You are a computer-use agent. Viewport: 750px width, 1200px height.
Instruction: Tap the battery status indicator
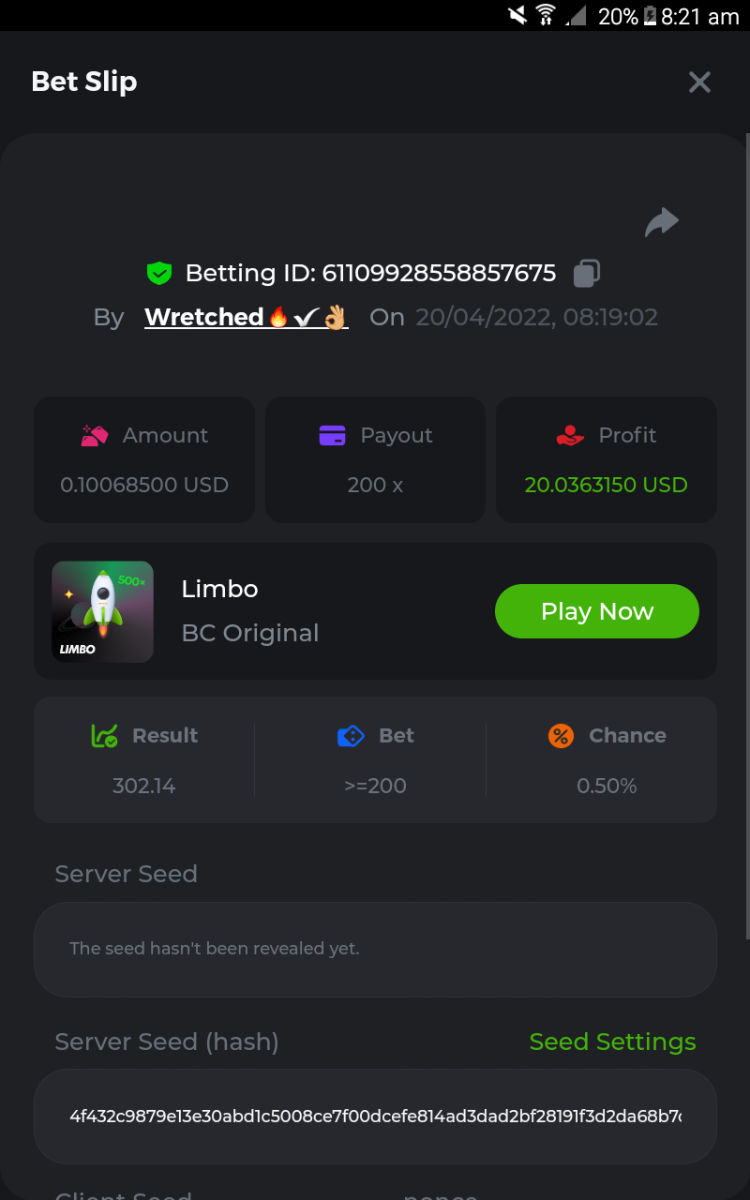pos(650,16)
